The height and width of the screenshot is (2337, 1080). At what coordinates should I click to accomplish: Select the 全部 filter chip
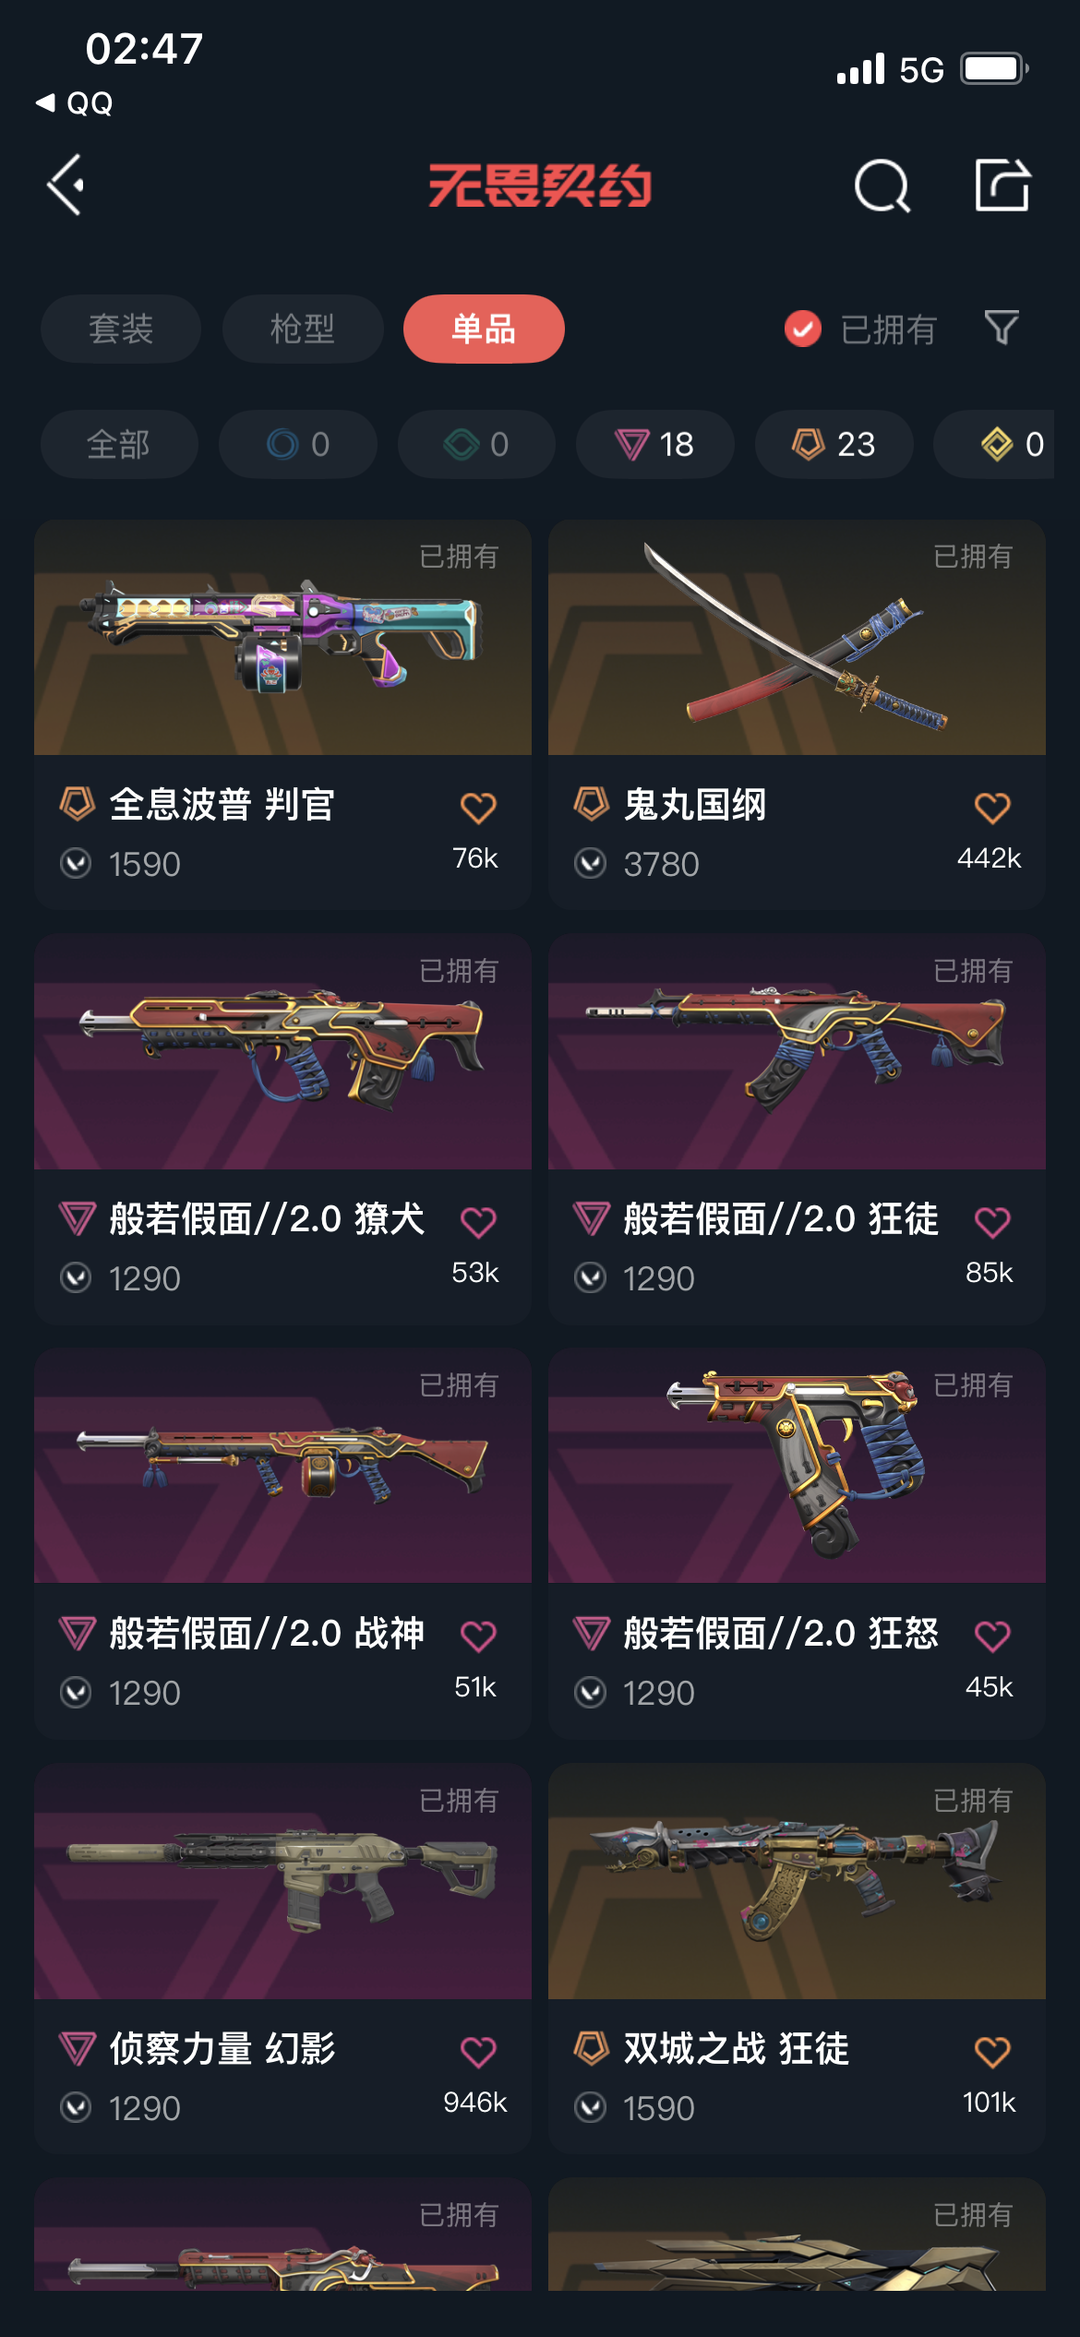tap(119, 444)
